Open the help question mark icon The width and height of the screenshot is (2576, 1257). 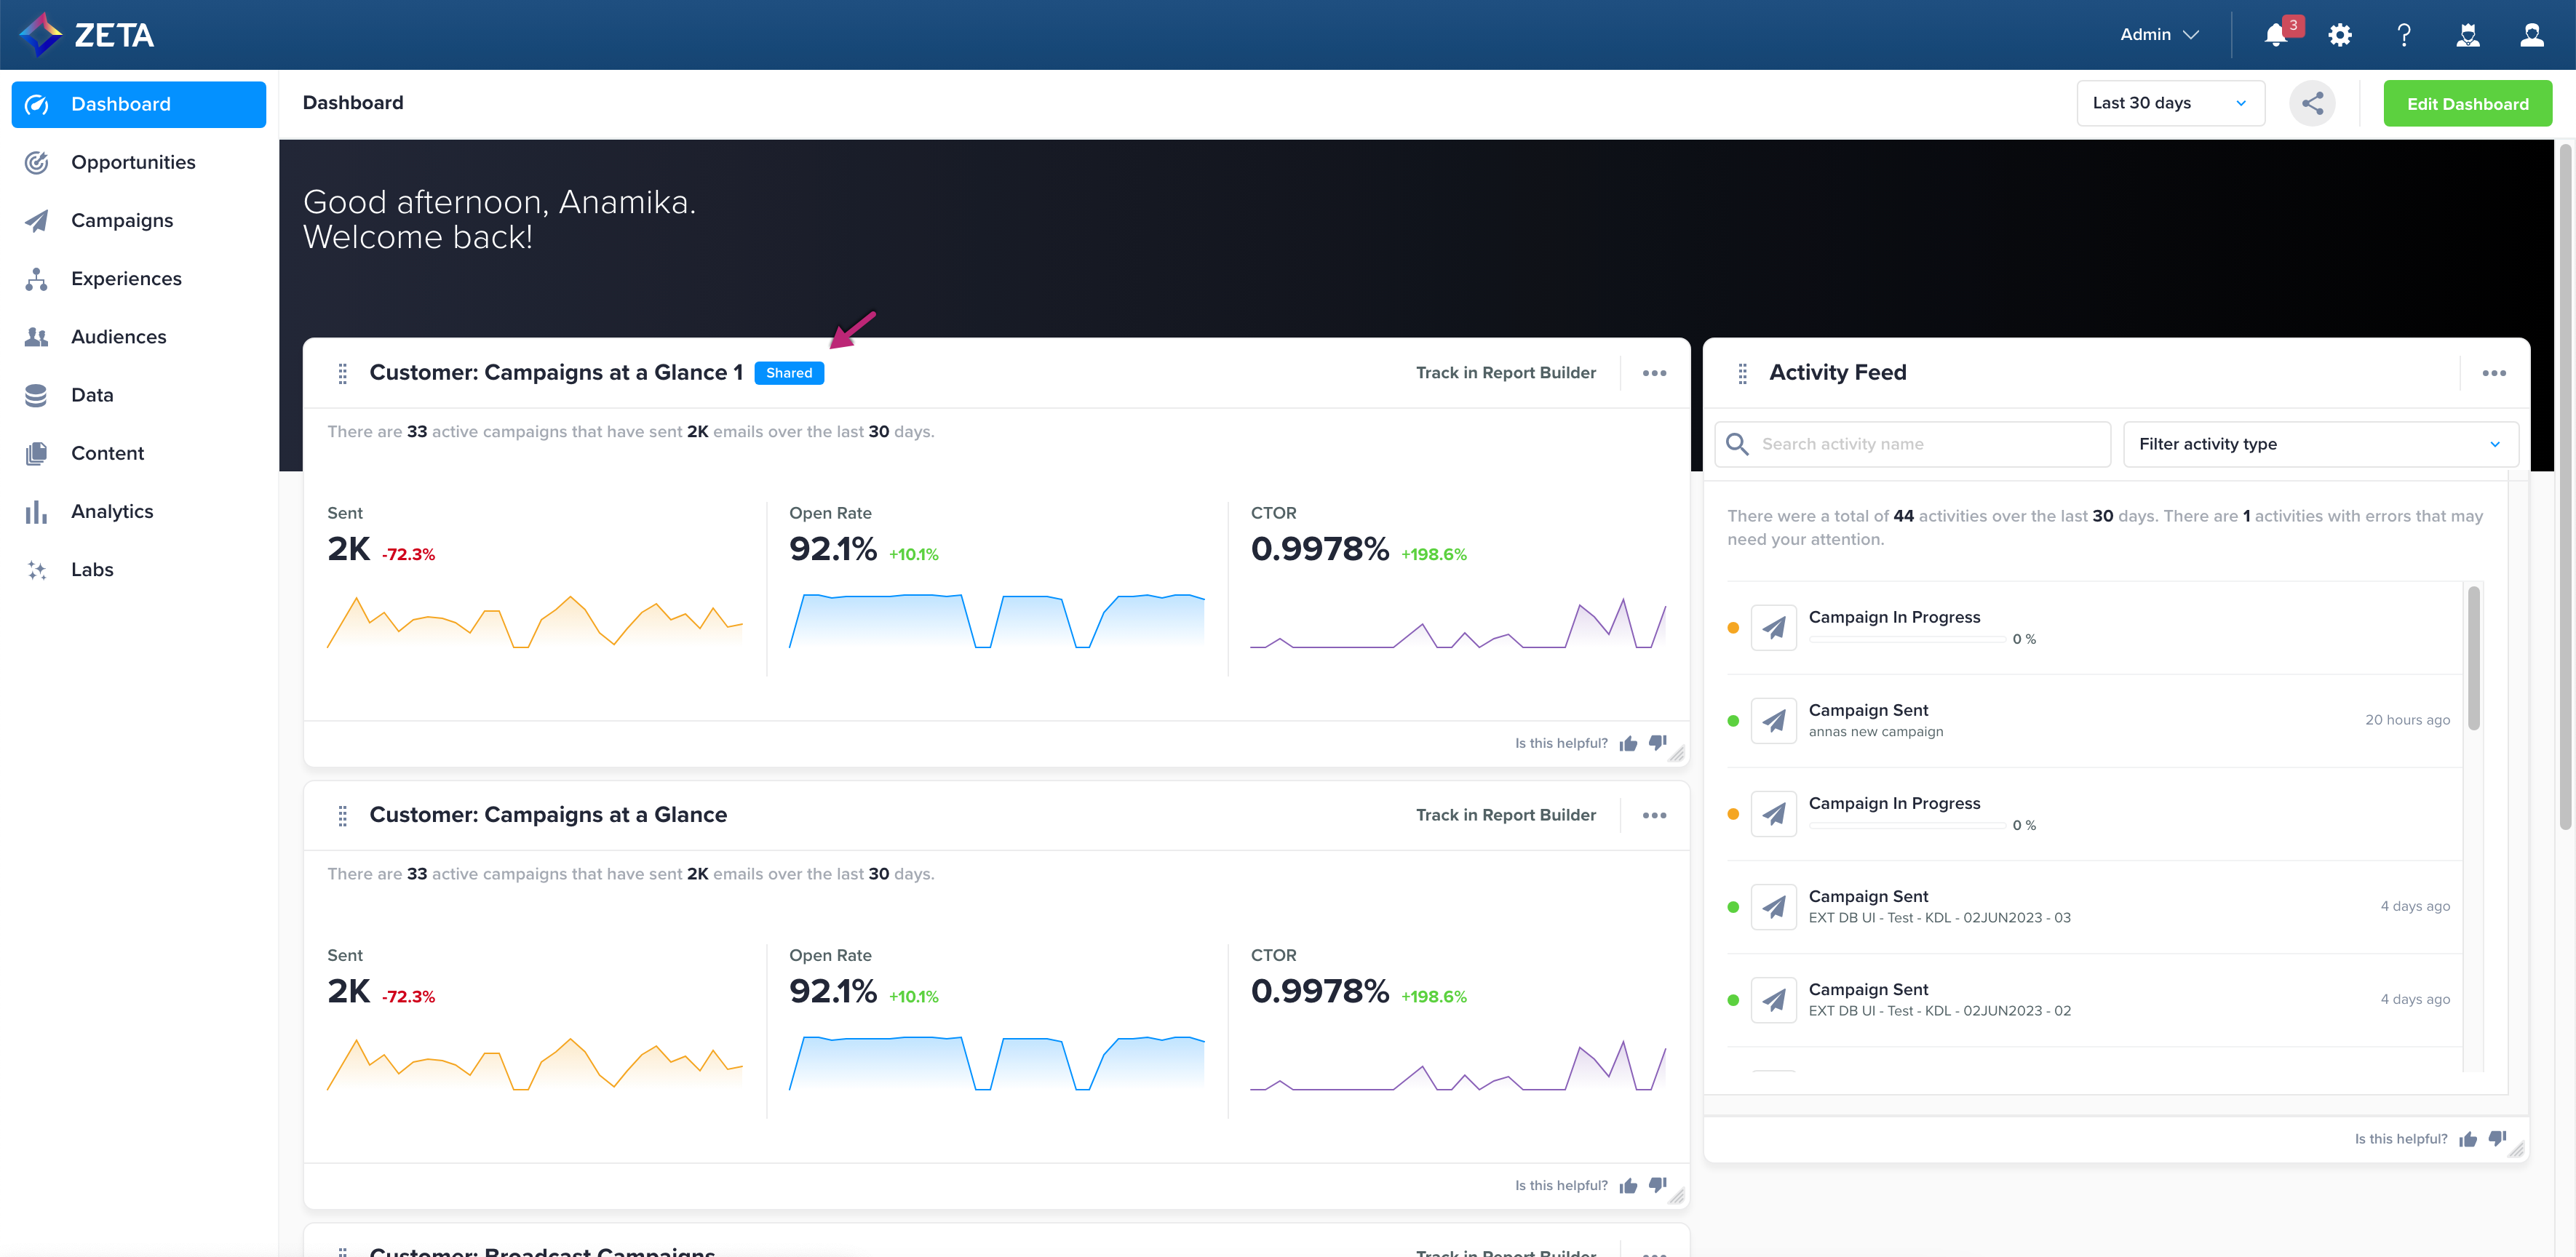[2404, 34]
